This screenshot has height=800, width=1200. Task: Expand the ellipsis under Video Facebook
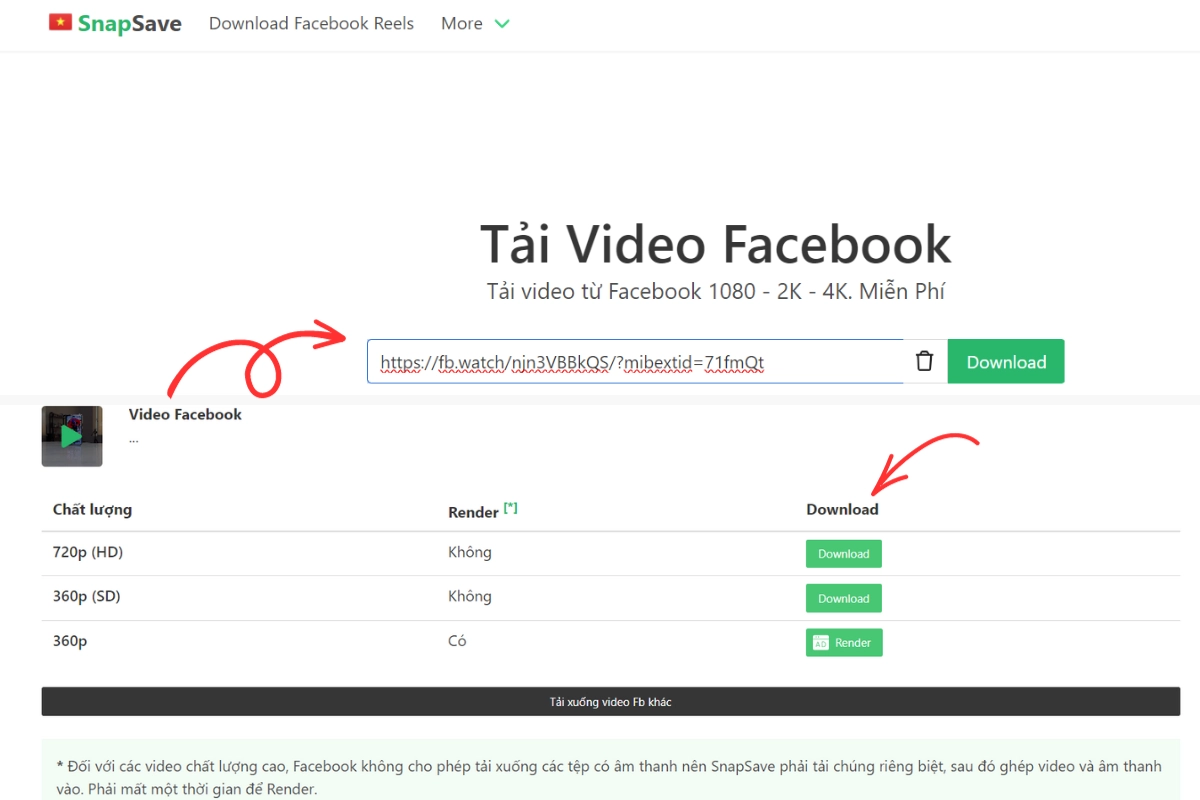coord(133,438)
